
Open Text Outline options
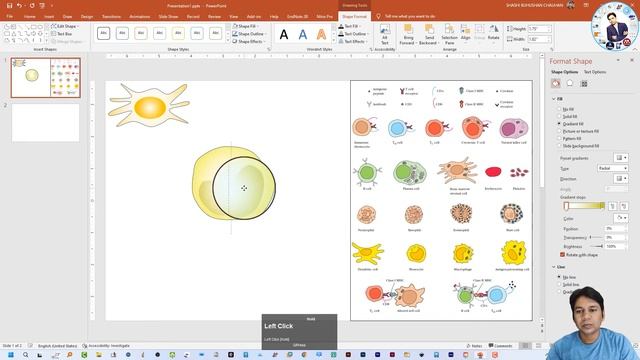[353, 34]
